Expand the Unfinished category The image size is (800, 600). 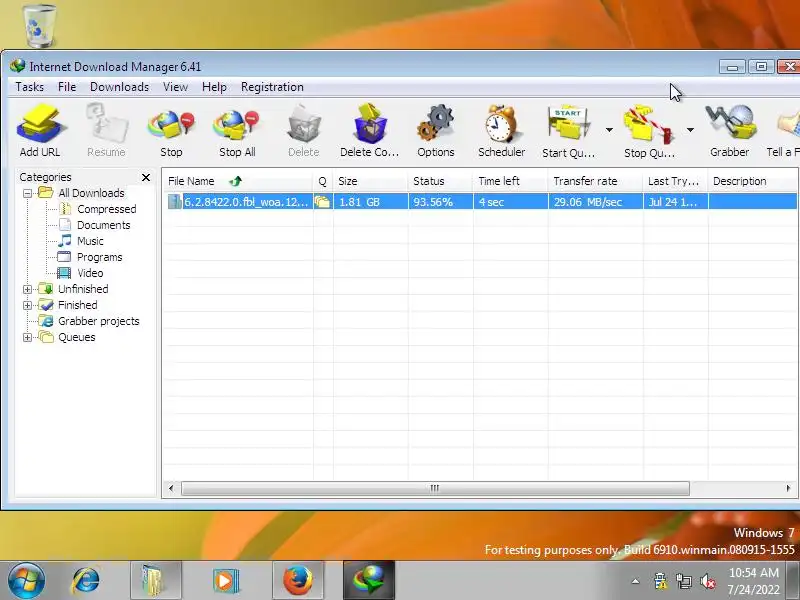click(x=28, y=289)
